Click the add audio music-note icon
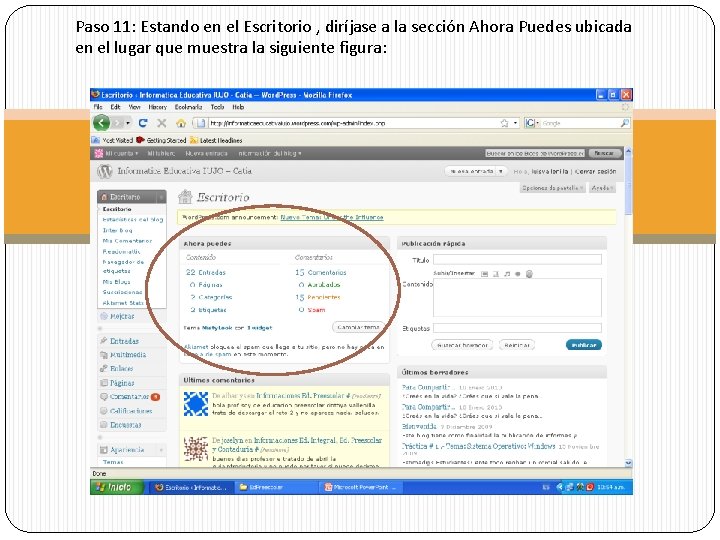The width and height of the screenshot is (720, 540). coord(507,274)
